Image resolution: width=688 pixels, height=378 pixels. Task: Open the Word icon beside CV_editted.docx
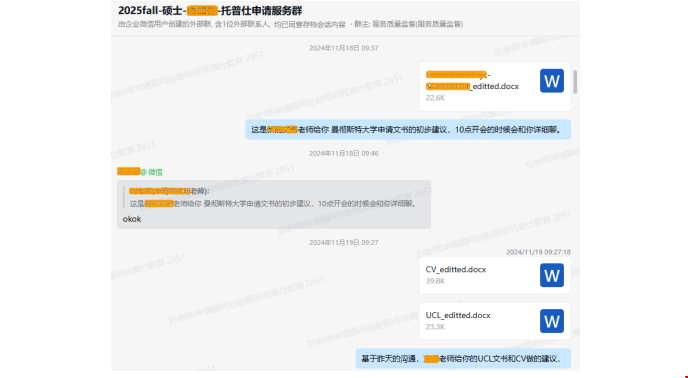click(x=552, y=275)
